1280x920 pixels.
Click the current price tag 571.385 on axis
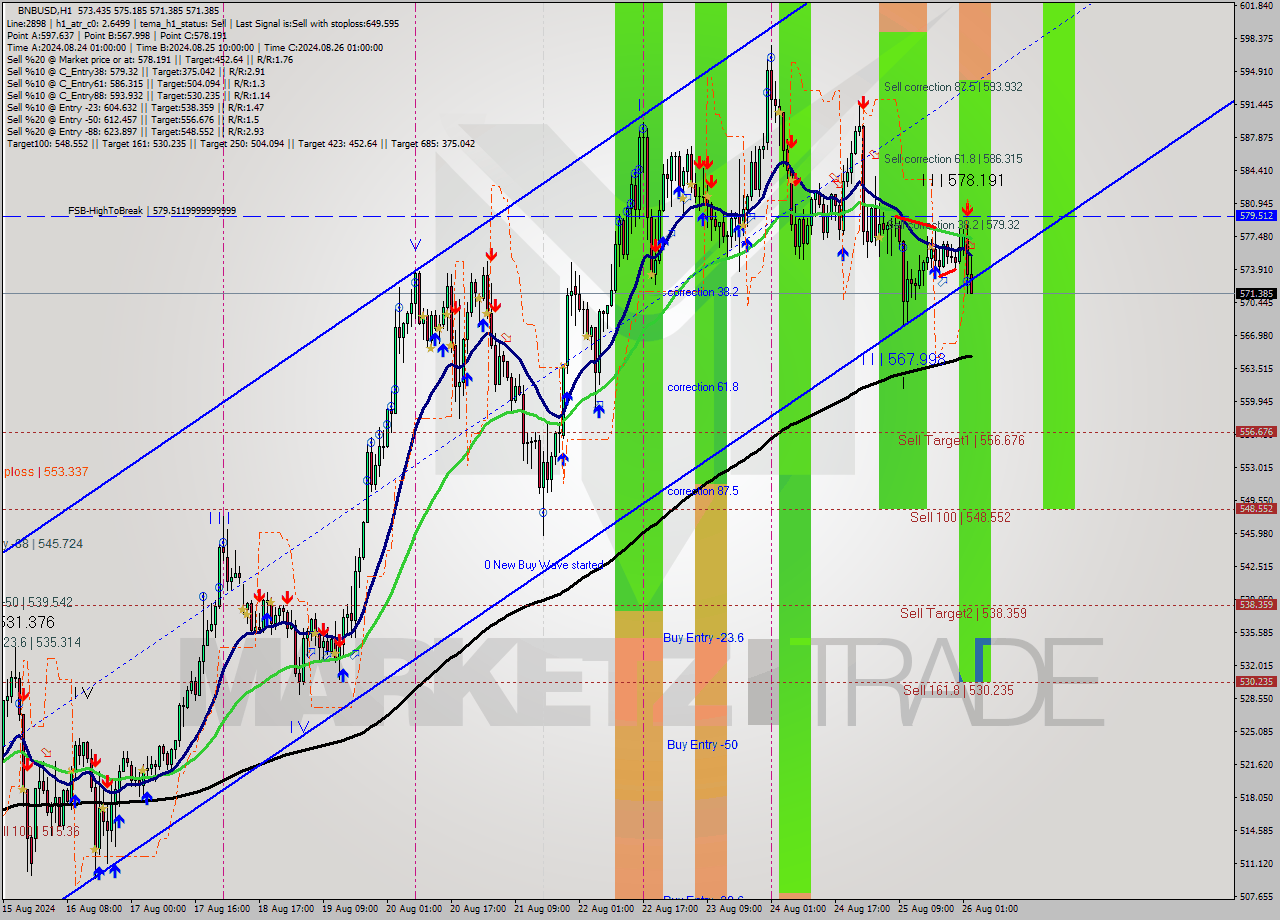coord(1256,294)
